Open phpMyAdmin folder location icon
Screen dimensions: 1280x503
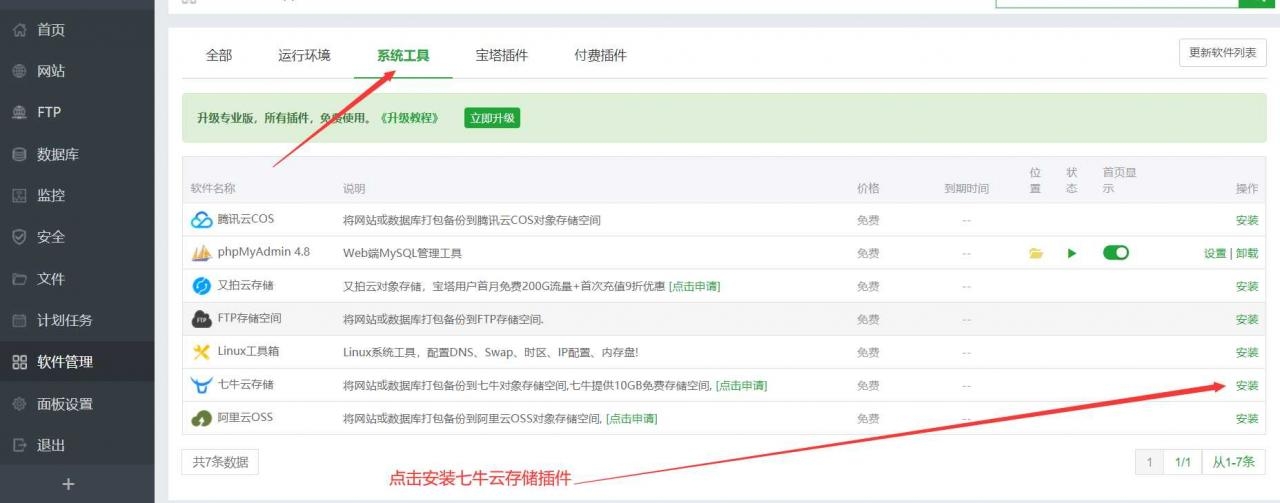1036,253
